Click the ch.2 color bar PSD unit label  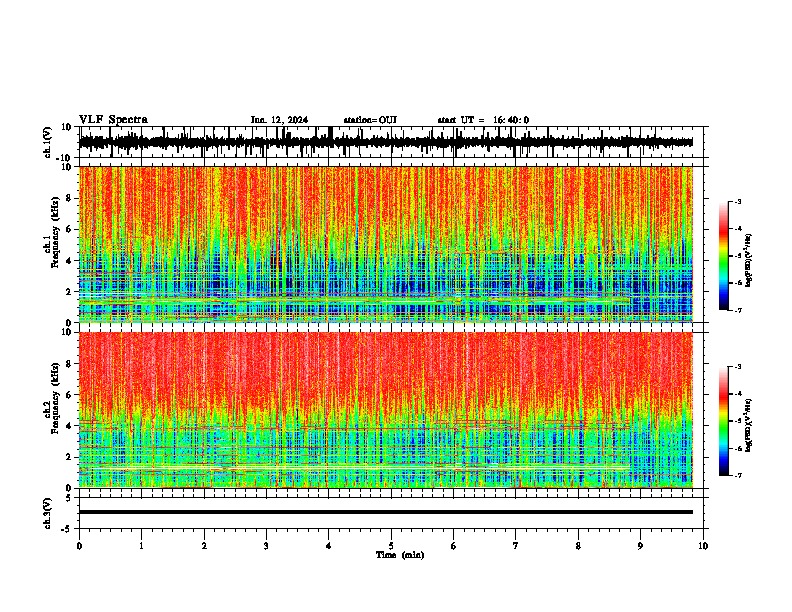(x=748, y=425)
